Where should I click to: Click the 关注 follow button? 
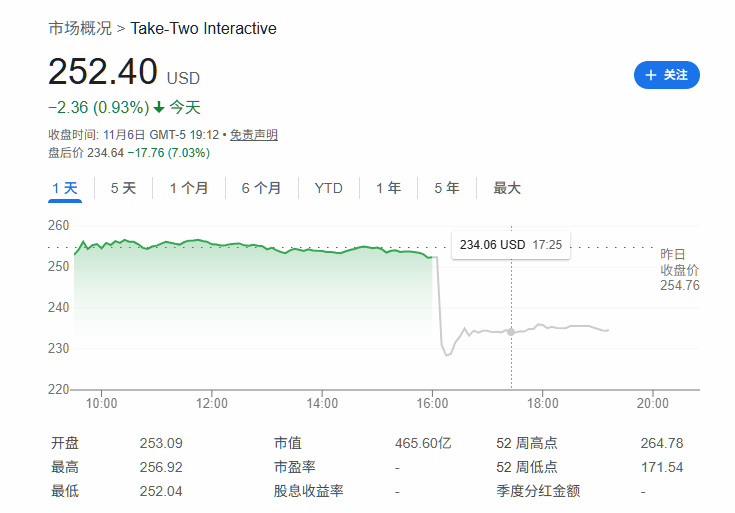click(x=667, y=75)
